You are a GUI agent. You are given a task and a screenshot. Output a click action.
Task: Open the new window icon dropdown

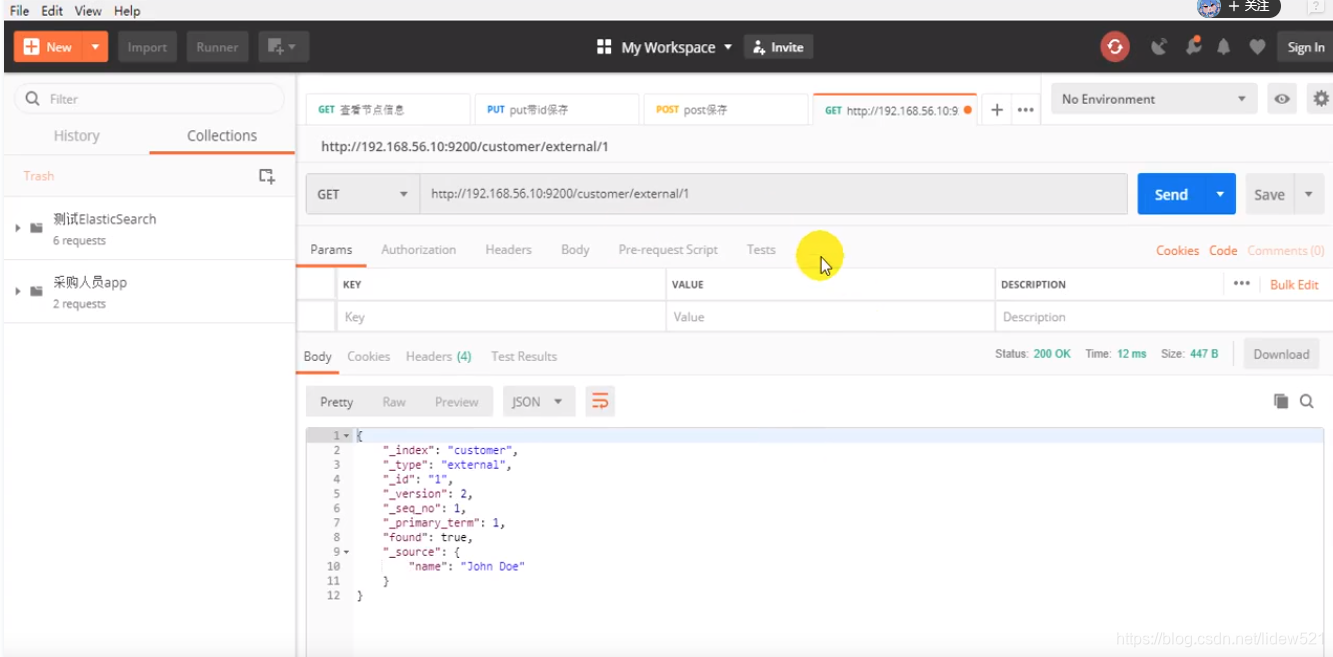point(283,47)
